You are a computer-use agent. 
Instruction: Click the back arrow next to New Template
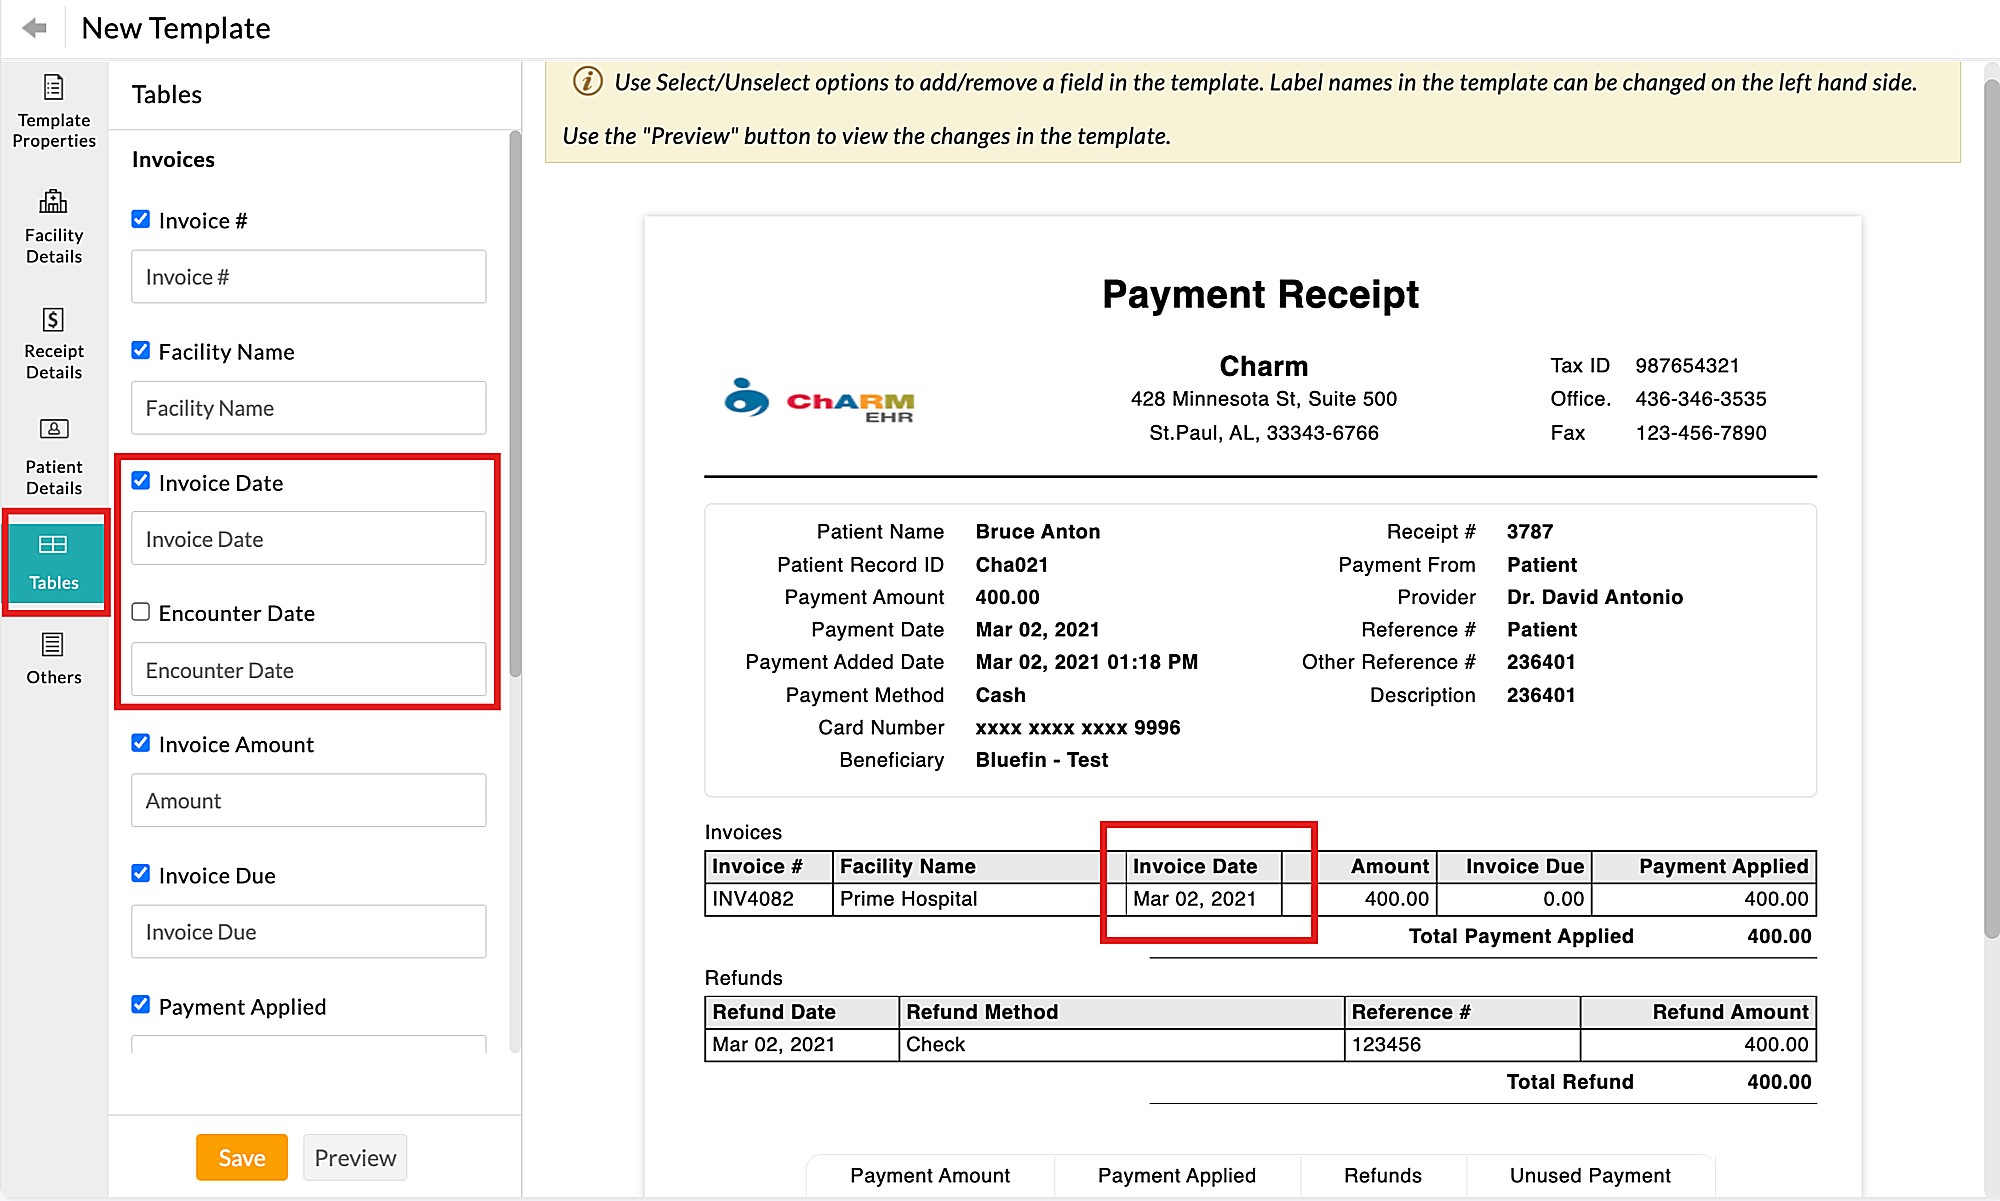pos(35,27)
